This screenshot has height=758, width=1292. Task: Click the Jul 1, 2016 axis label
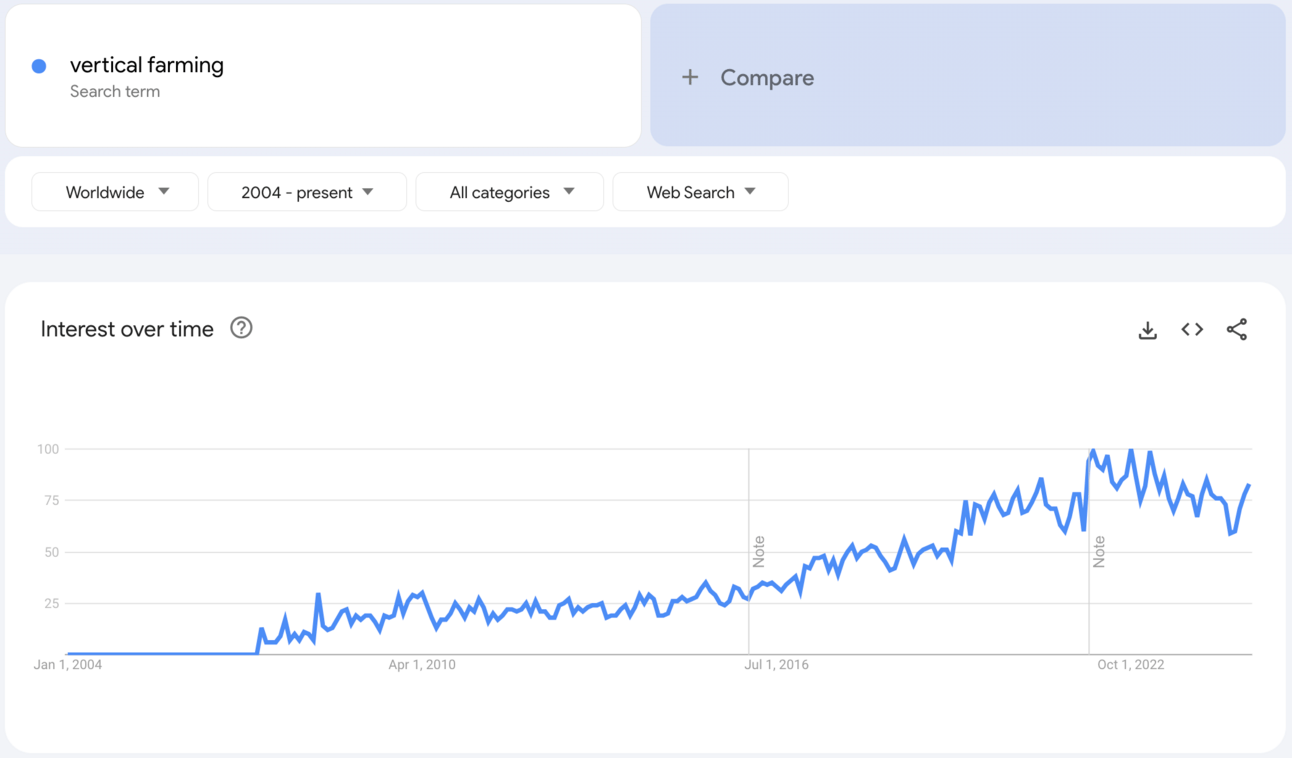(776, 664)
